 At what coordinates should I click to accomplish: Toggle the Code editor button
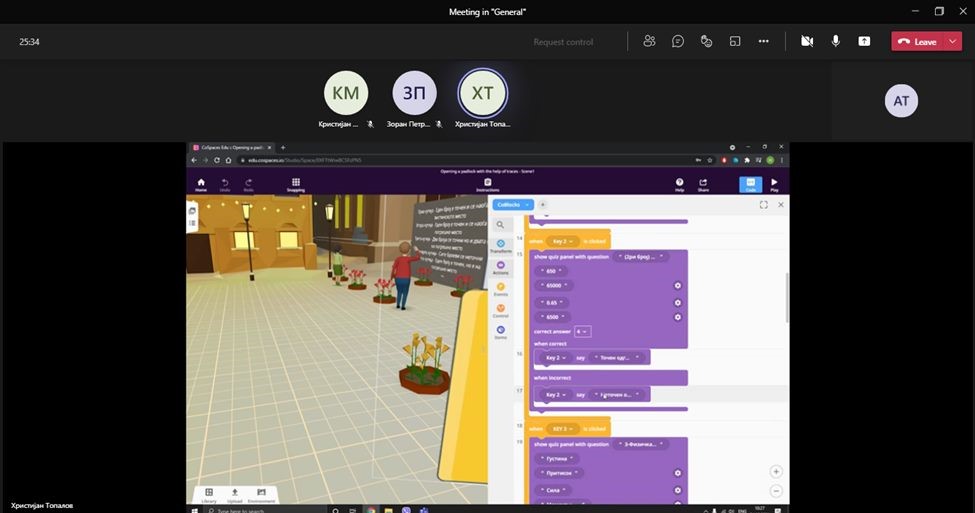click(751, 185)
